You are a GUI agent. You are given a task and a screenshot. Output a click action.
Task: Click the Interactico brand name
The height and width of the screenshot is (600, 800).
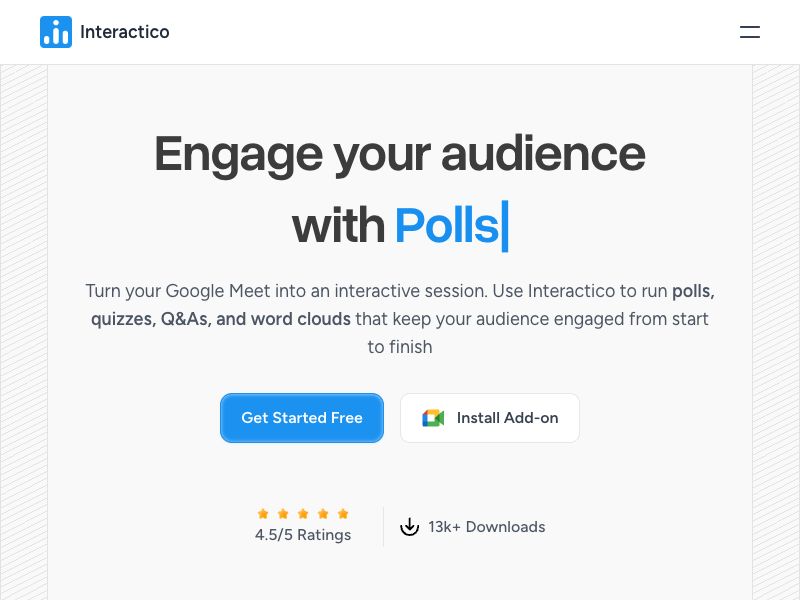coord(125,32)
